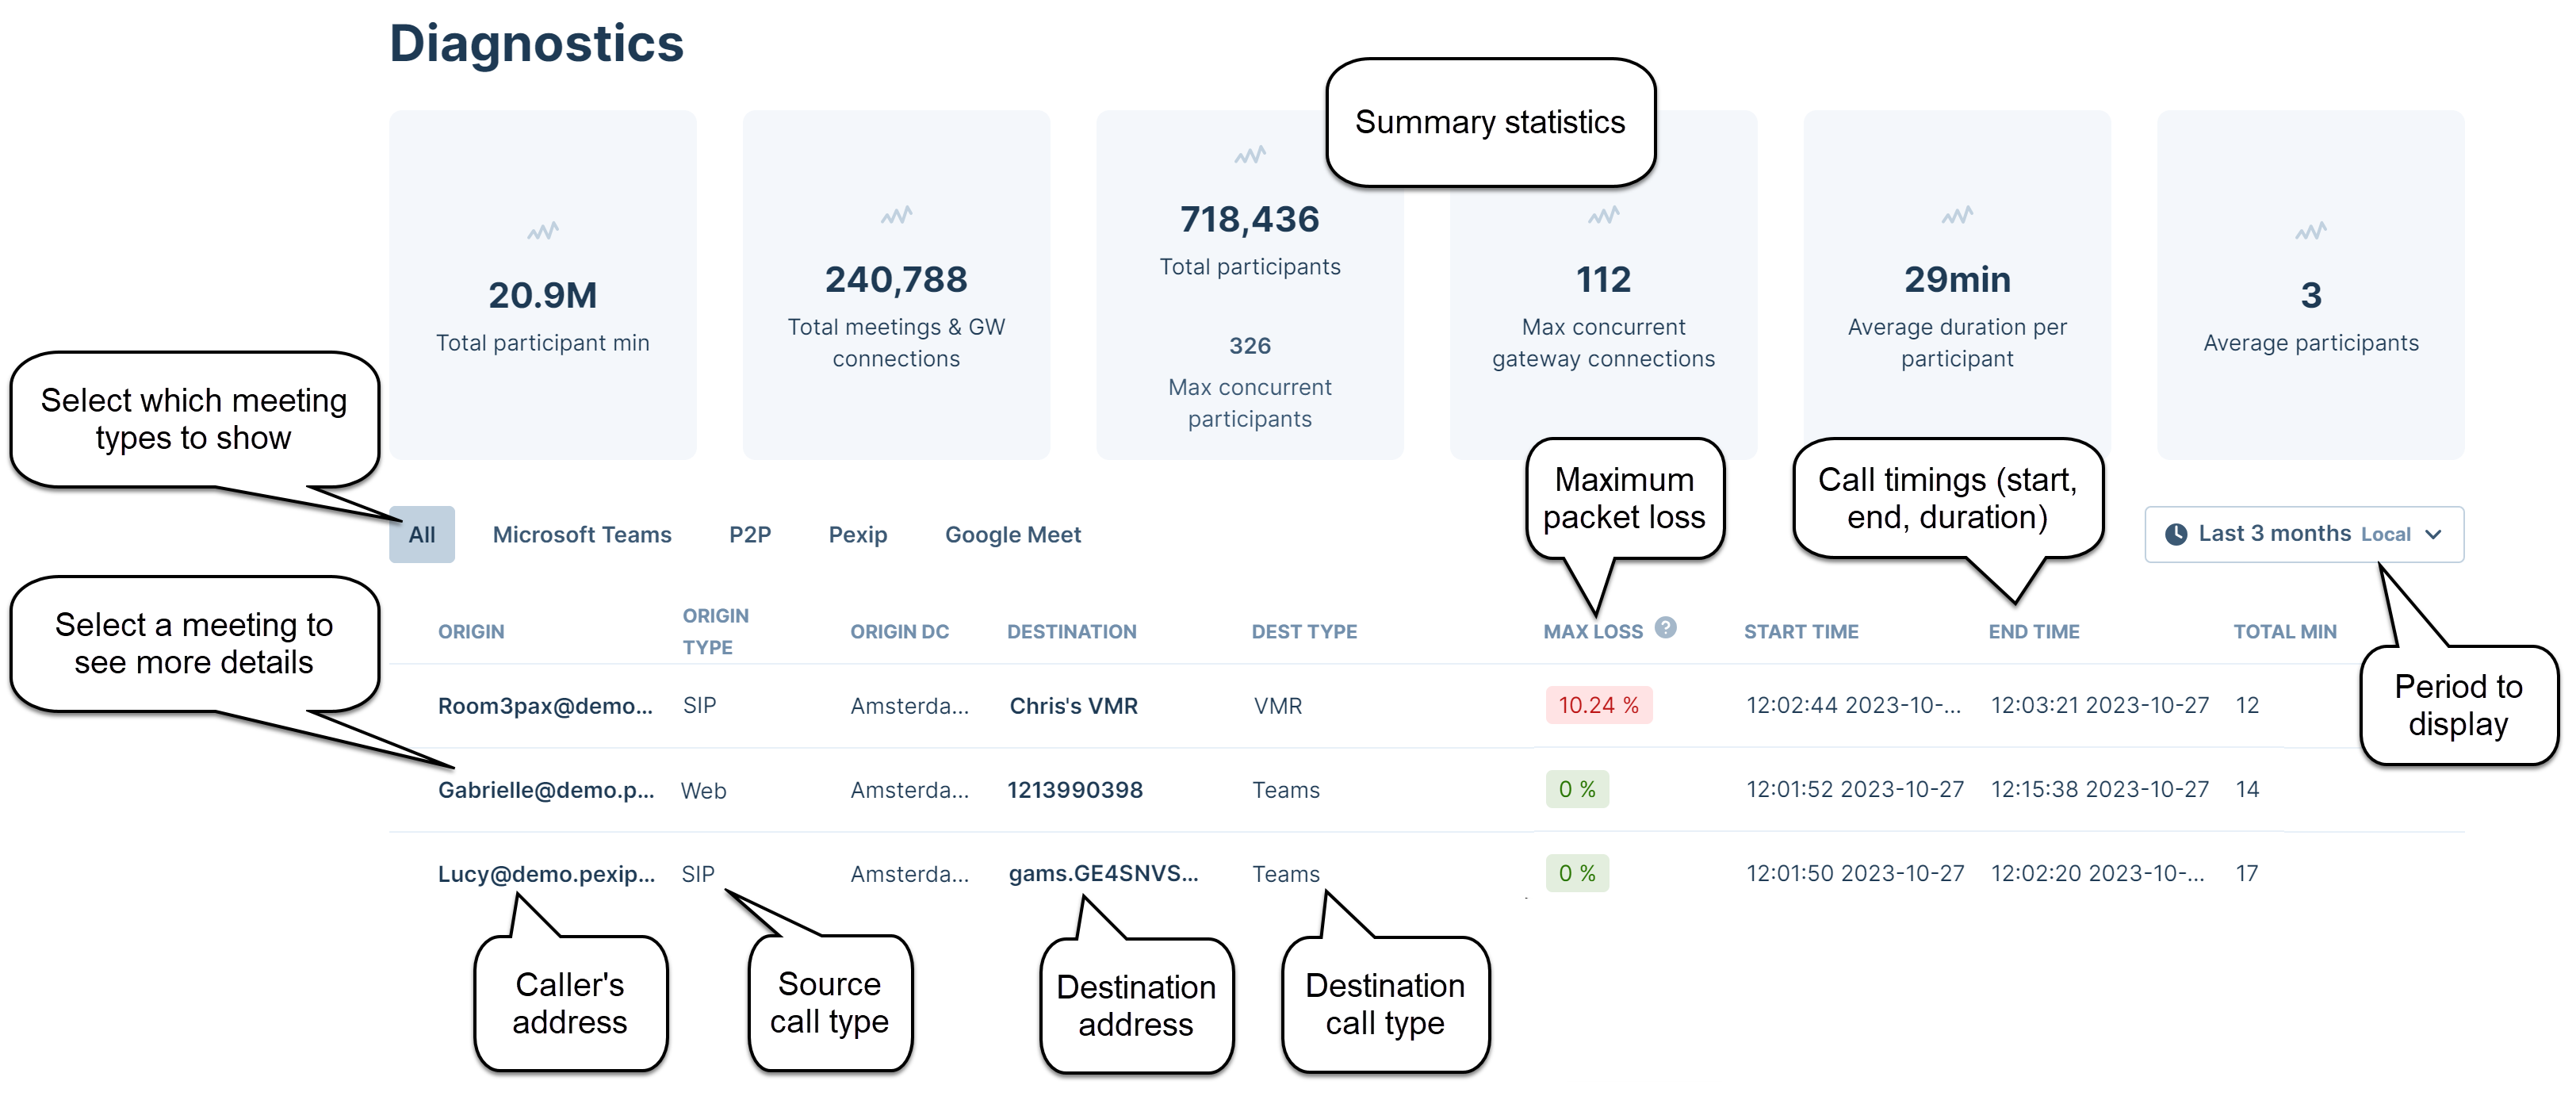Show only Pexip meetings tab

[857, 535]
